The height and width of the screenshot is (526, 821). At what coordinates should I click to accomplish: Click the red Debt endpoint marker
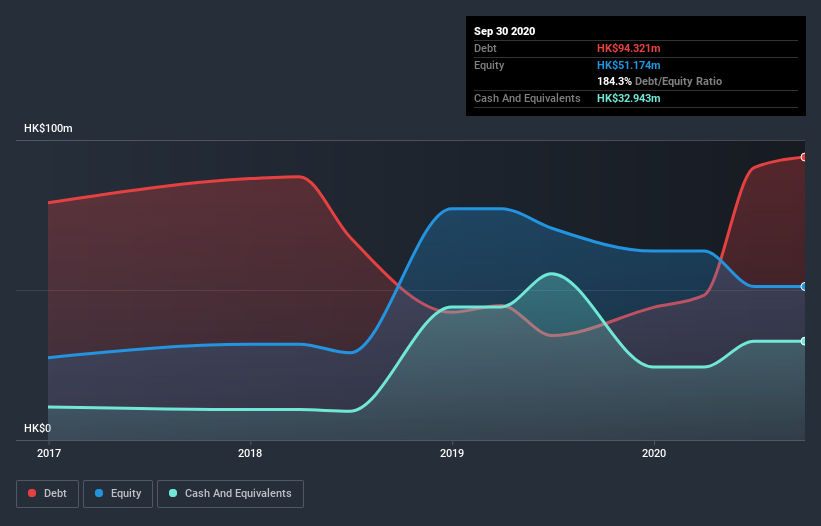(x=804, y=157)
